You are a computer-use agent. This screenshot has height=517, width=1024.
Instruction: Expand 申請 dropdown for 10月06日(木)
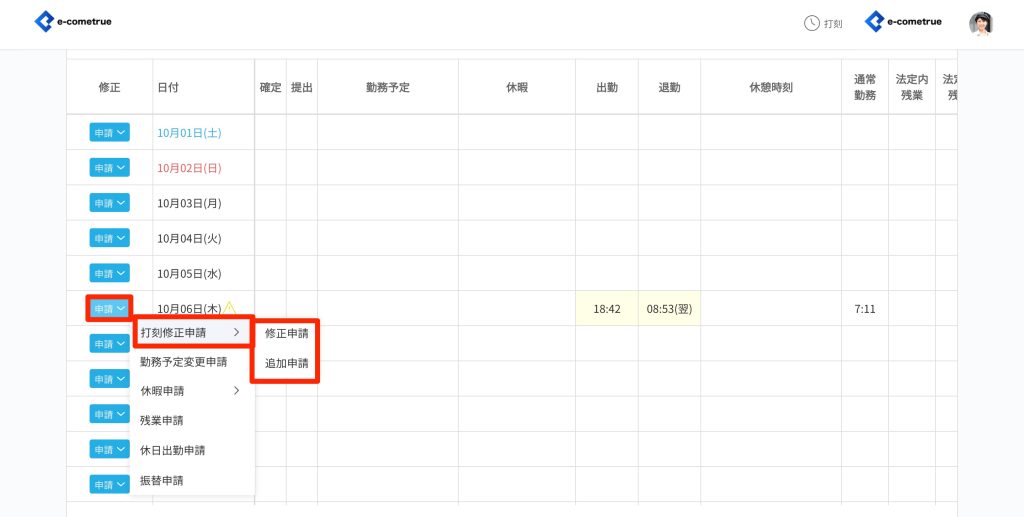(x=110, y=308)
